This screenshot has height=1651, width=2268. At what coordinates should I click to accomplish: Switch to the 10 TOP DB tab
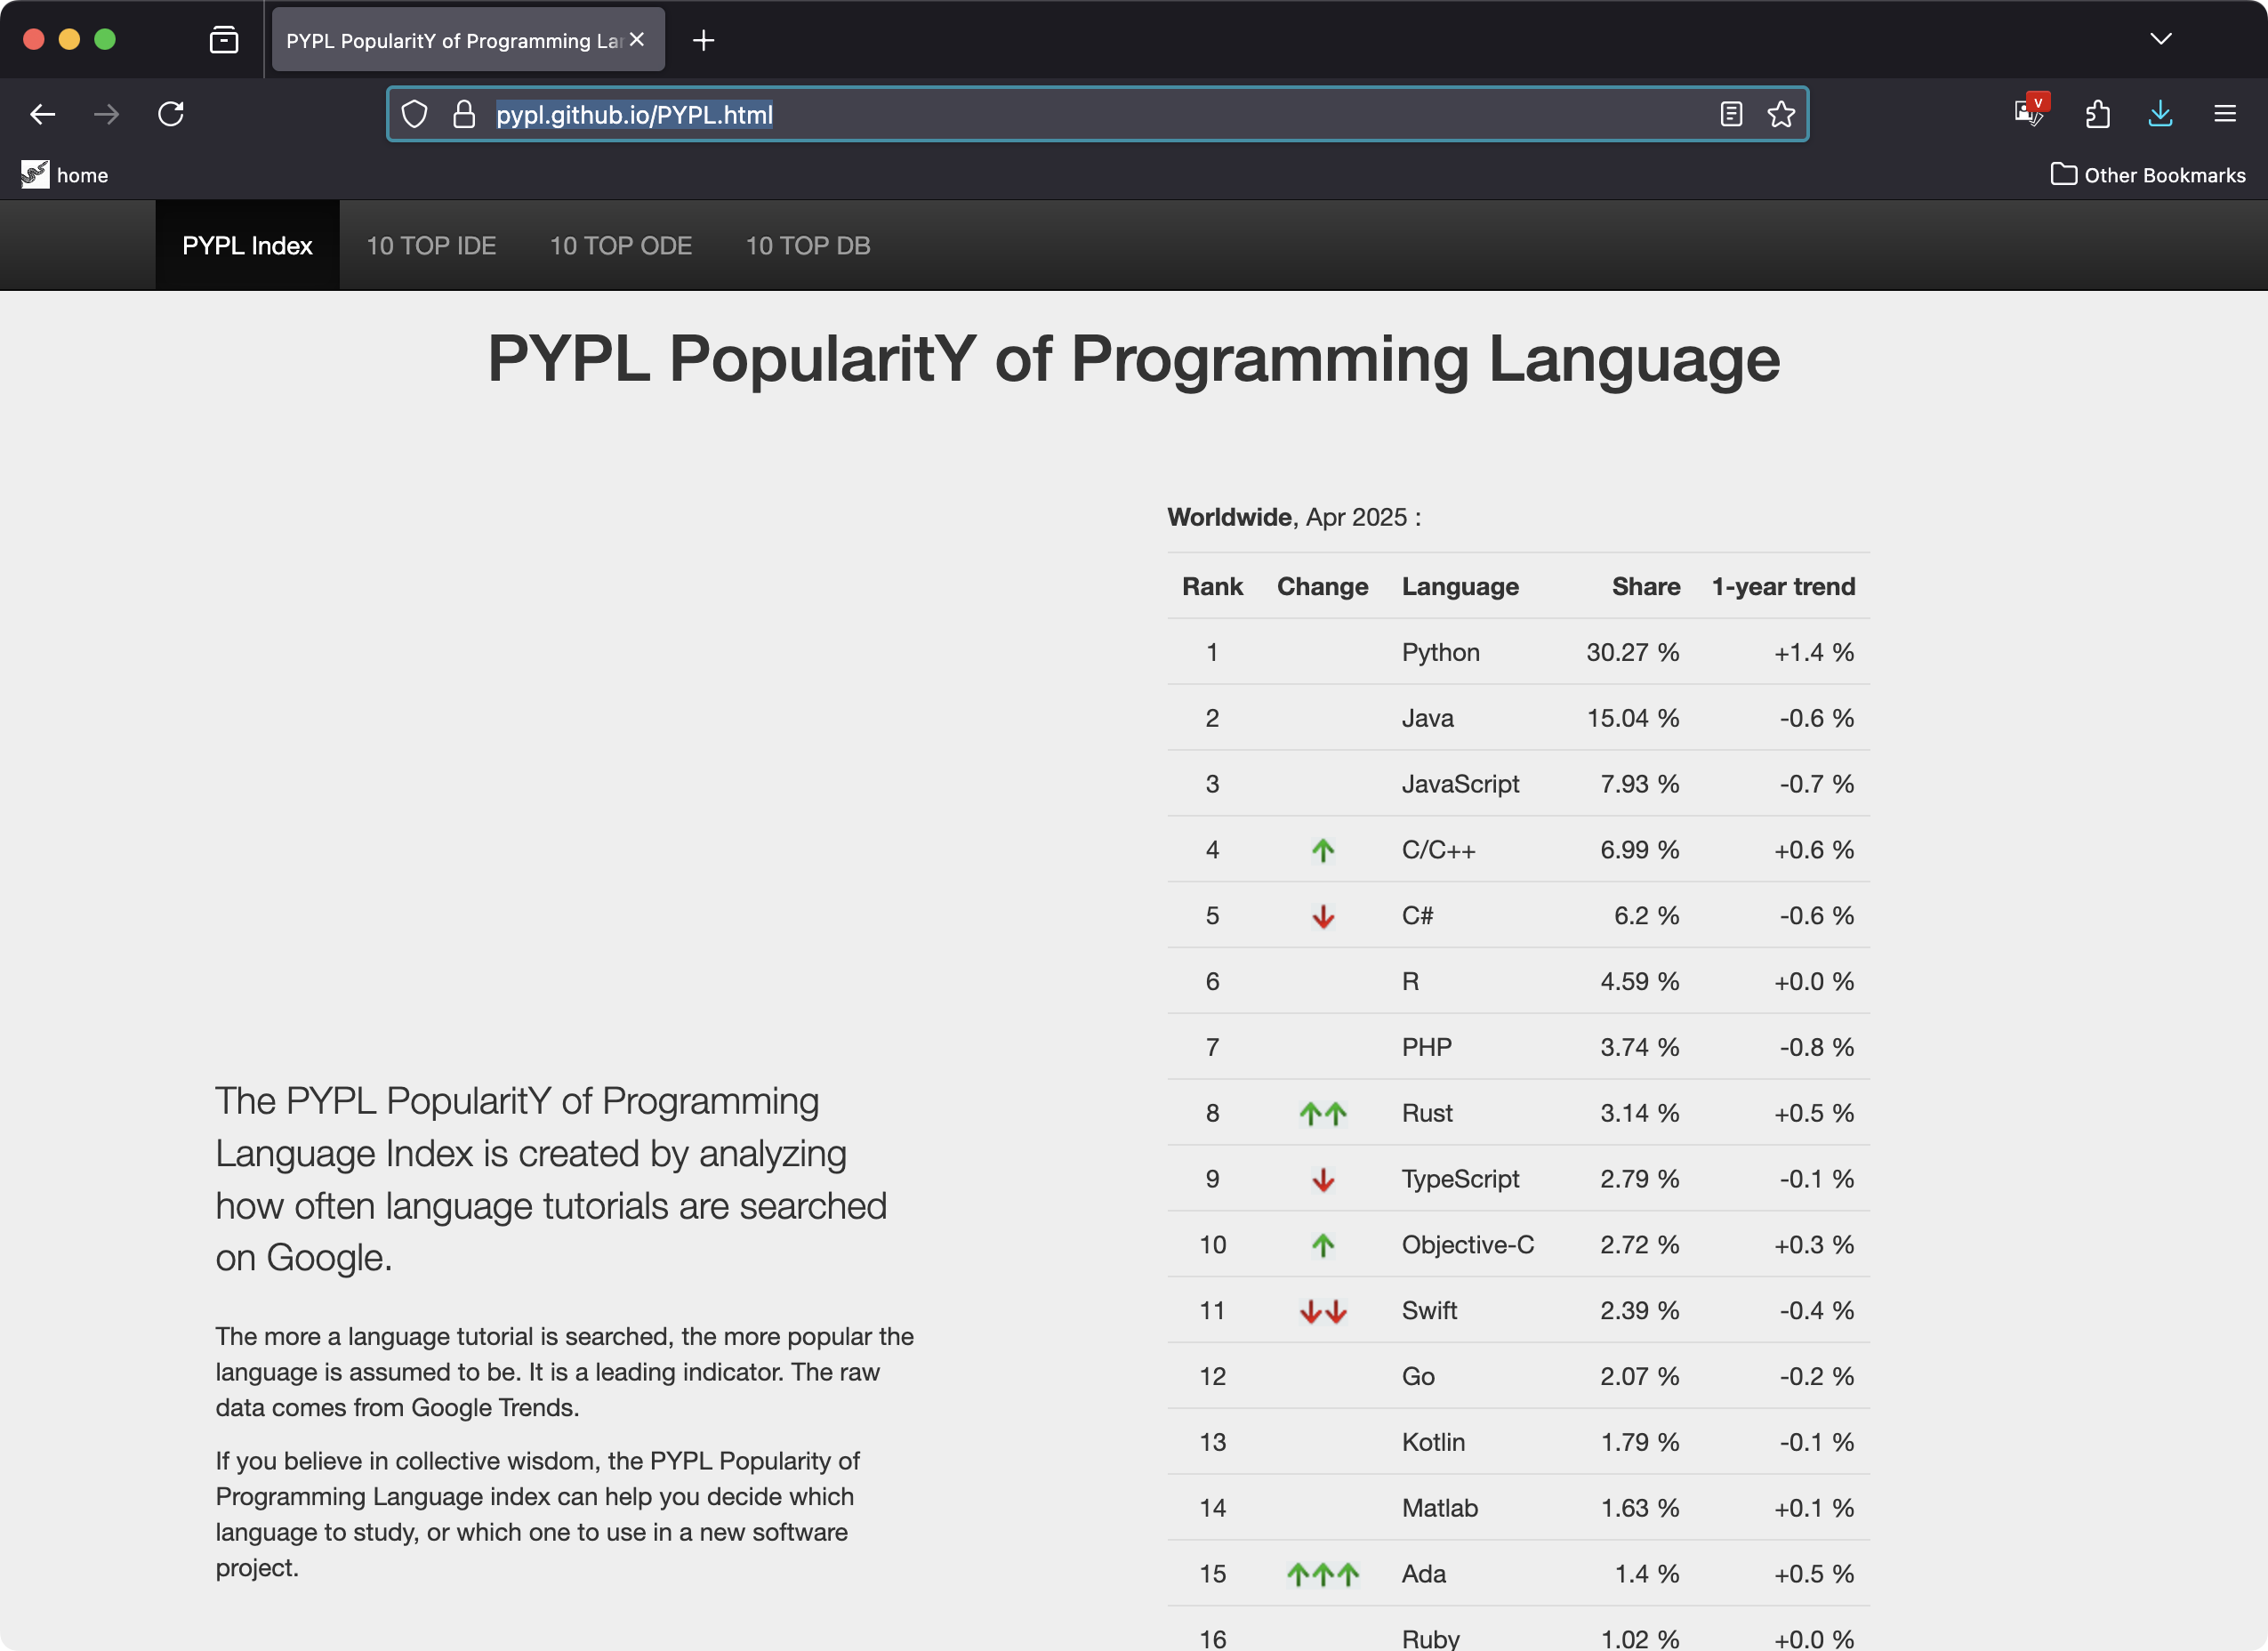tap(807, 246)
